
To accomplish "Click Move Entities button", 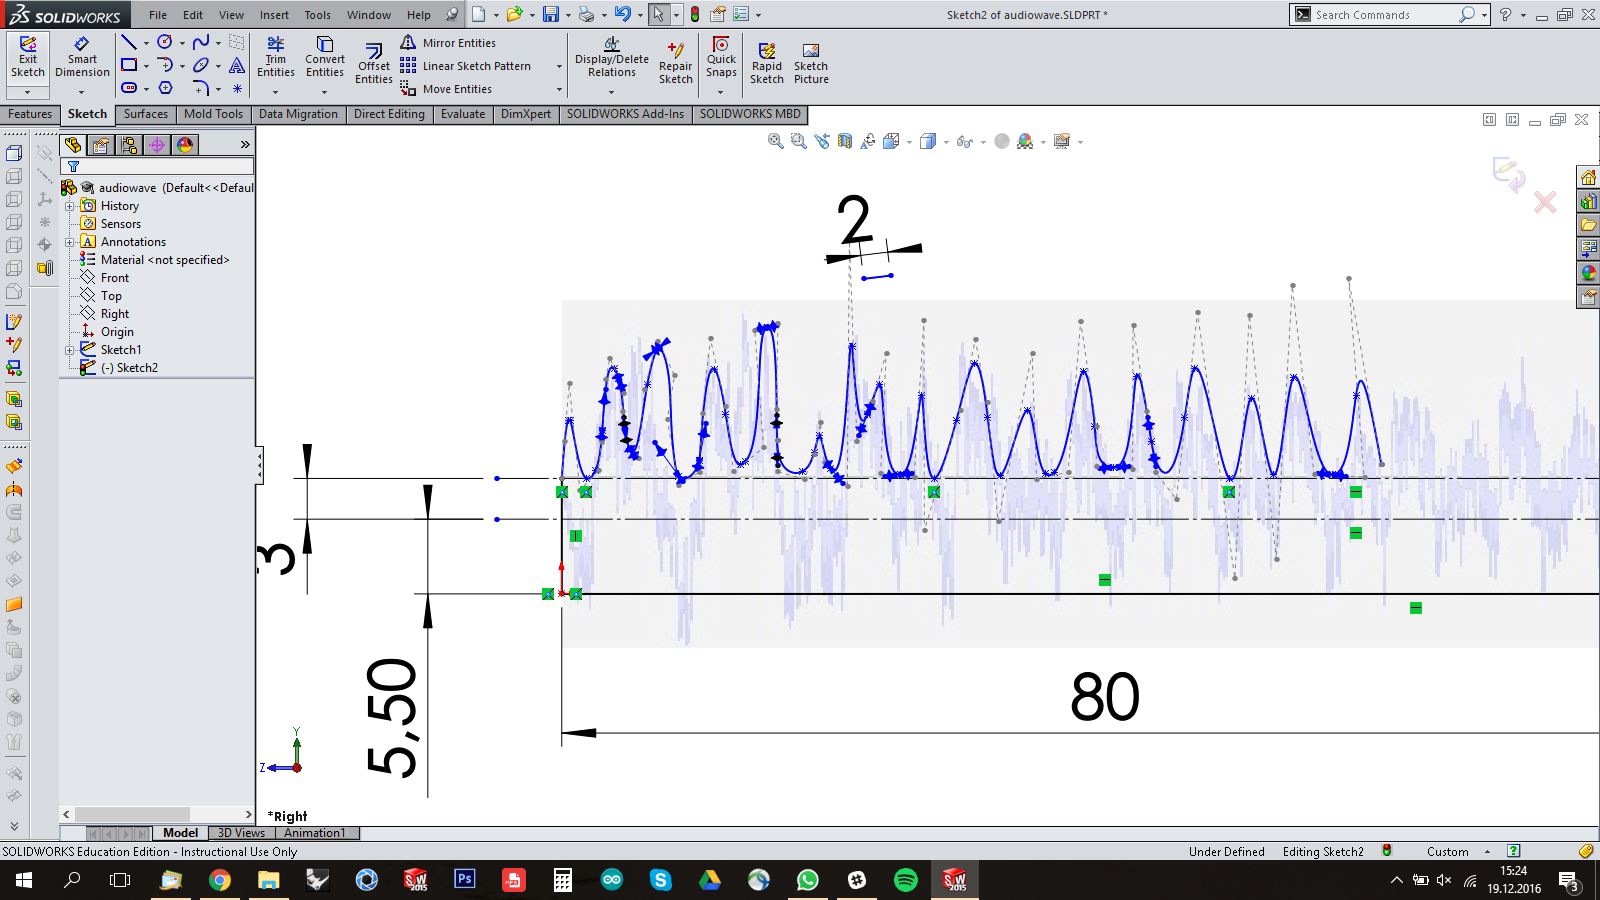I will pos(446,89).
